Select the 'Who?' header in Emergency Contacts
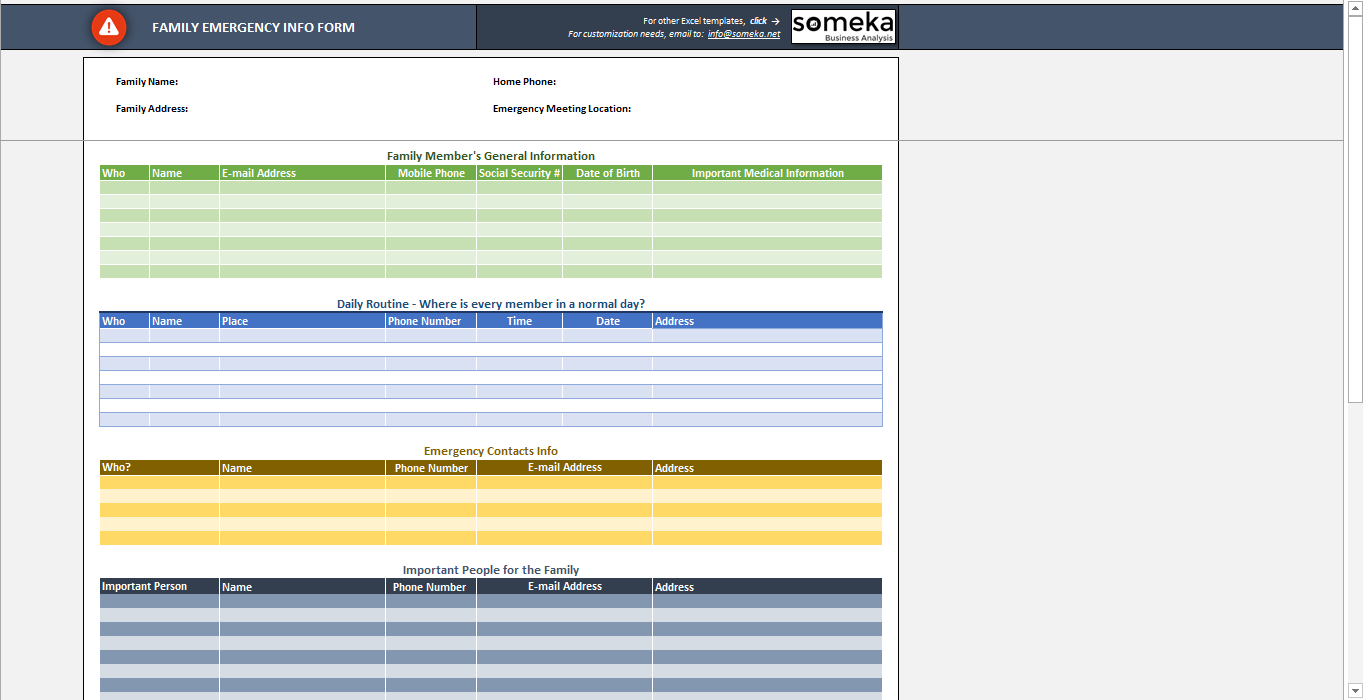 159,467
